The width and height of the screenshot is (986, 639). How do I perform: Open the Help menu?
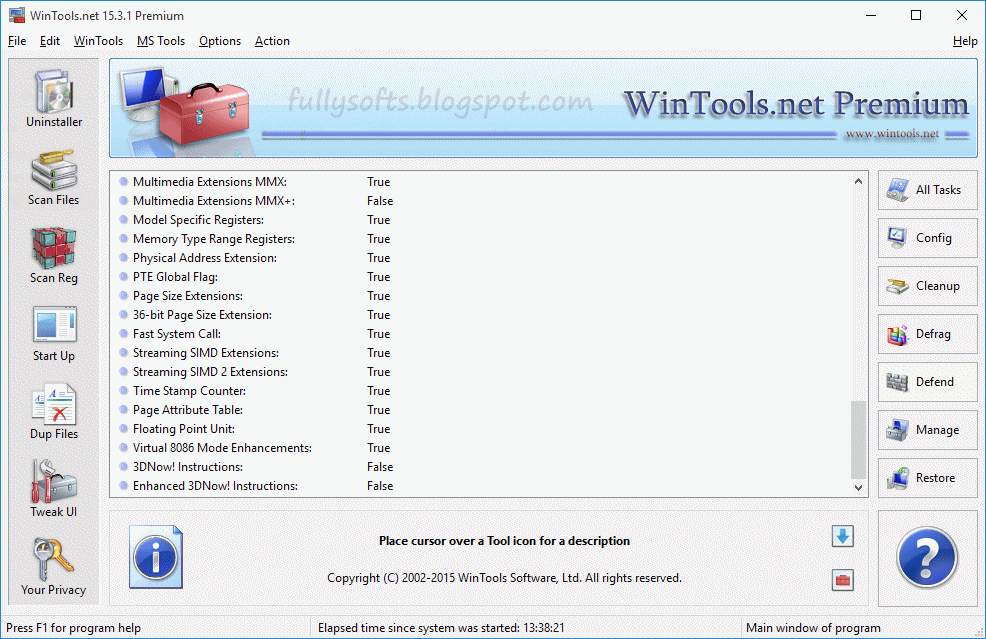point(965,41)
